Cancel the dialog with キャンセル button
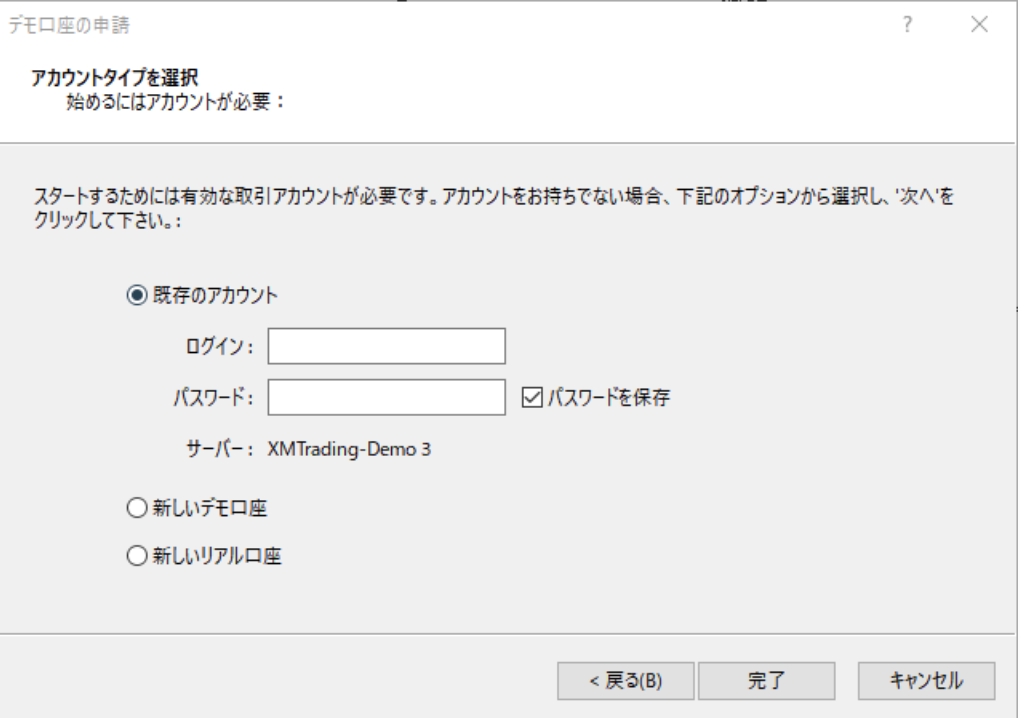Screen dimensions: 1020x718 pyautogui.click(x=926, y=681)
